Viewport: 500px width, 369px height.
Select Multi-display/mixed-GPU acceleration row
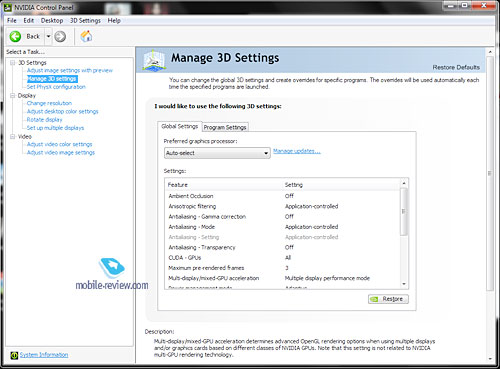(282, 278)
